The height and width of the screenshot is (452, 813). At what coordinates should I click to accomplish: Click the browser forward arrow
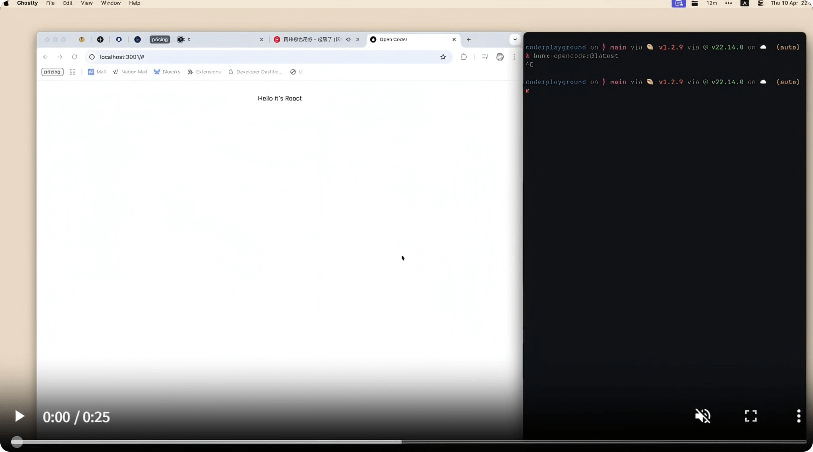coord(60,57)
